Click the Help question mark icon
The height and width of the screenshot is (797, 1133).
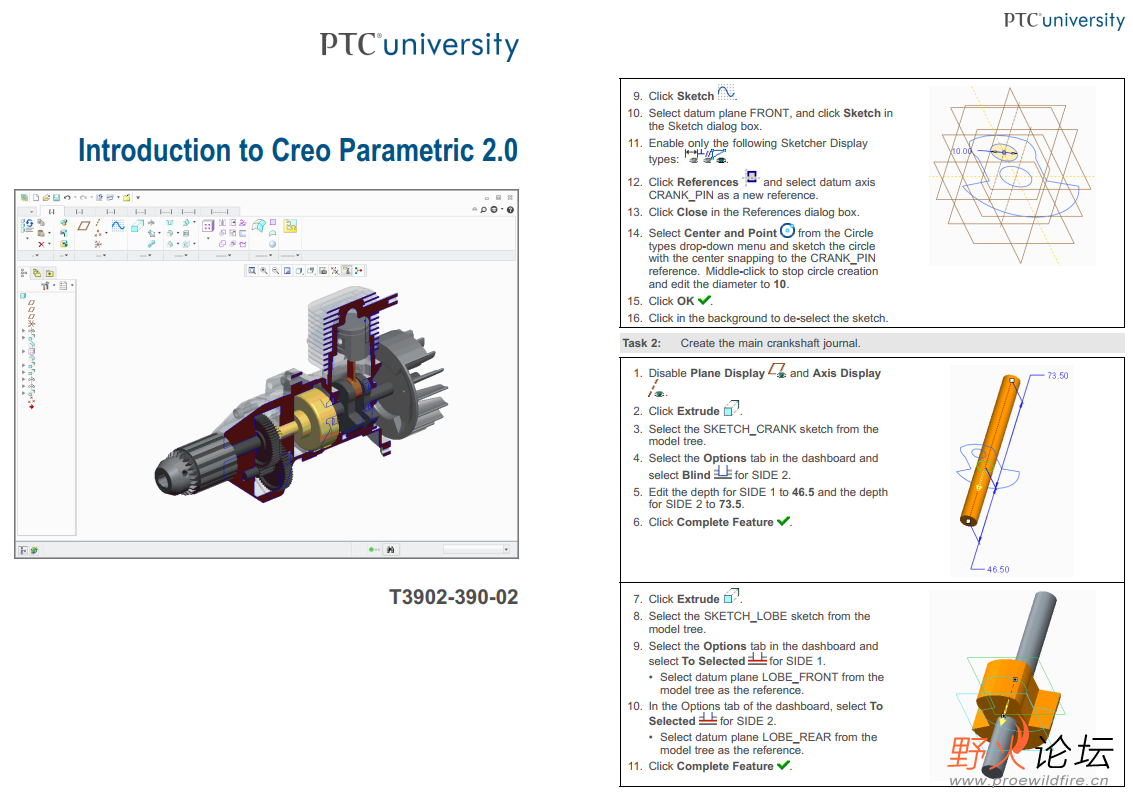[x=510, y=210]
